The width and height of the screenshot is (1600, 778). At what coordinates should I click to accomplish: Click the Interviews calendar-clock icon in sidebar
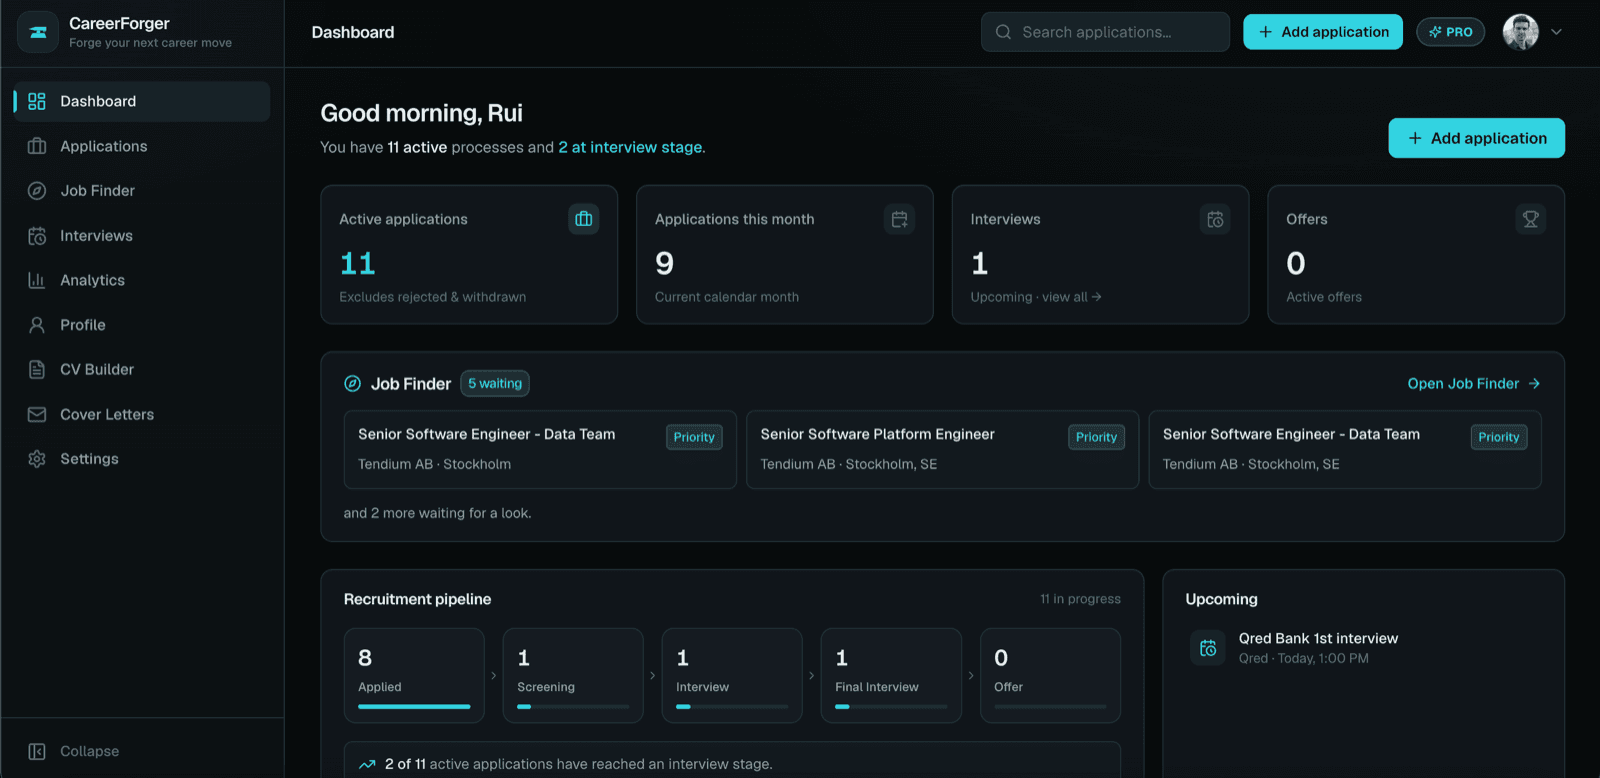tap(37, 236)
